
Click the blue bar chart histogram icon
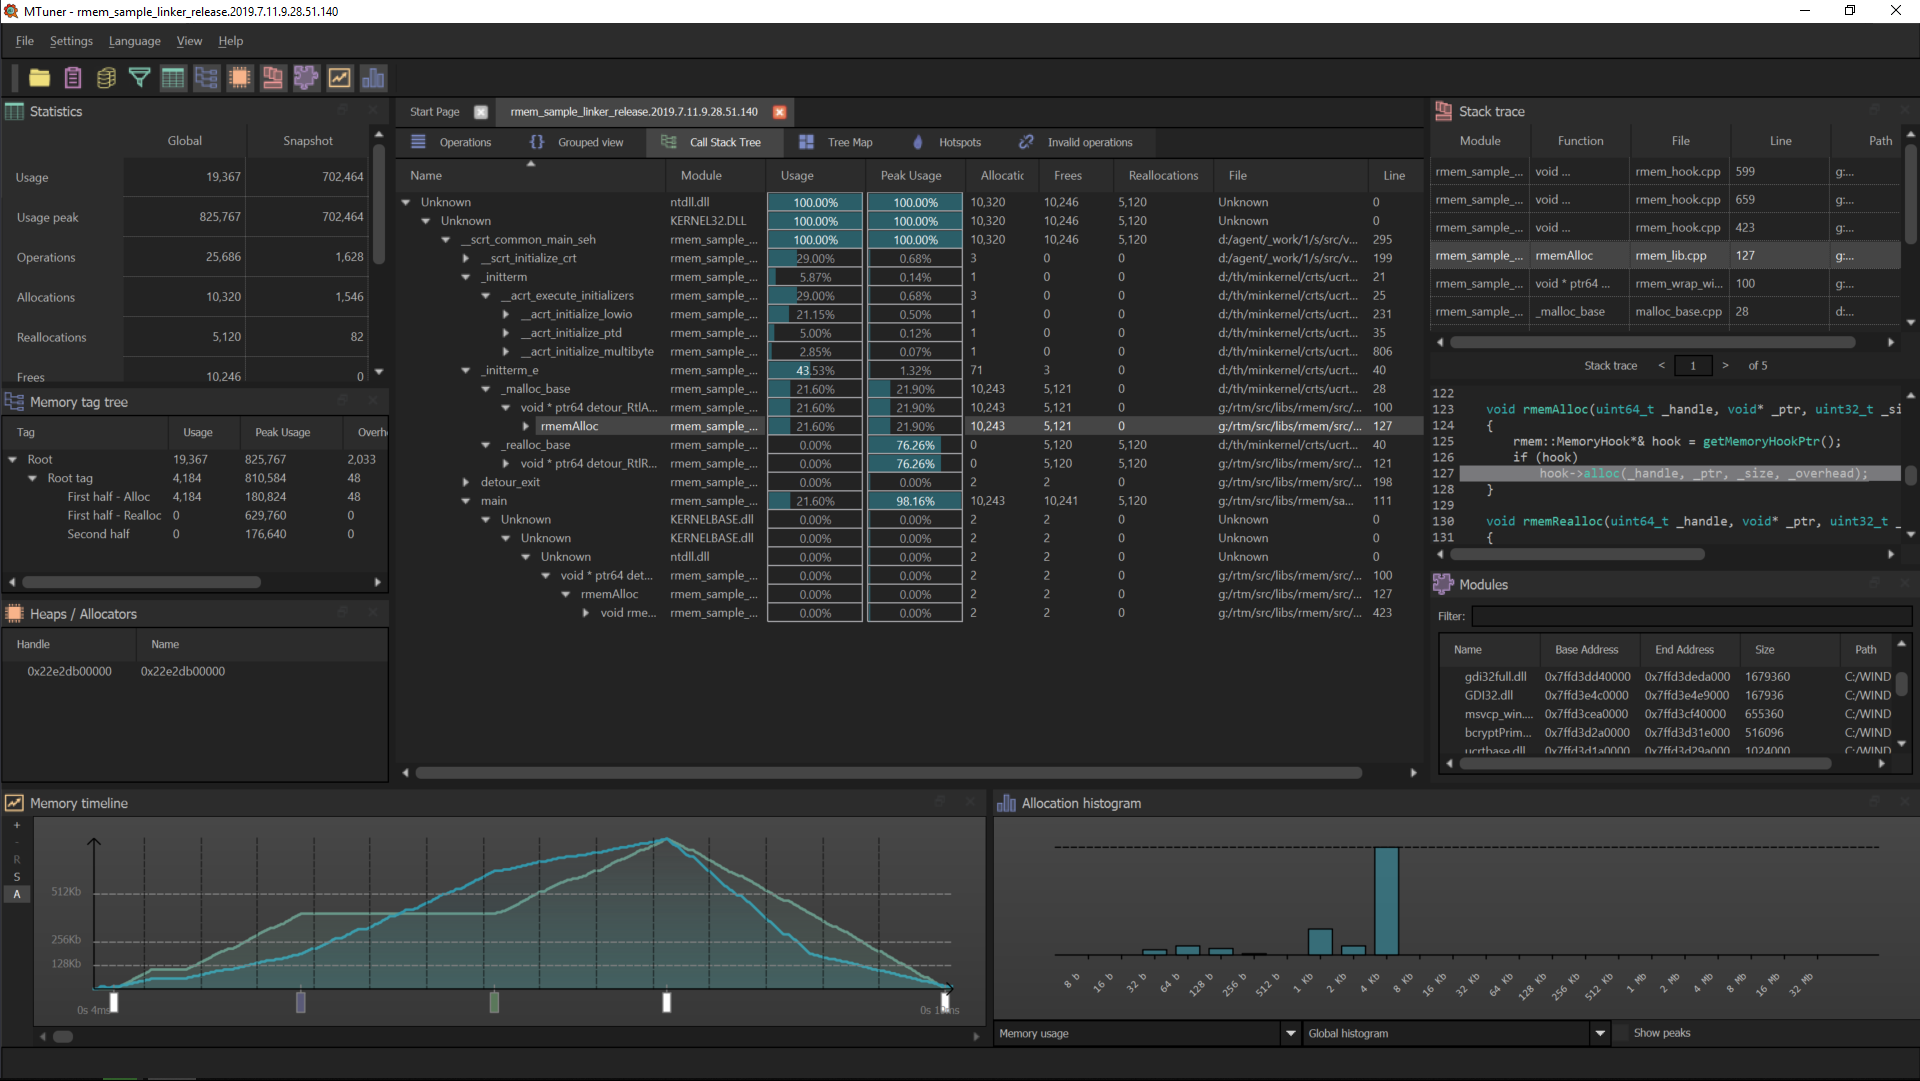tap(373, 78)
